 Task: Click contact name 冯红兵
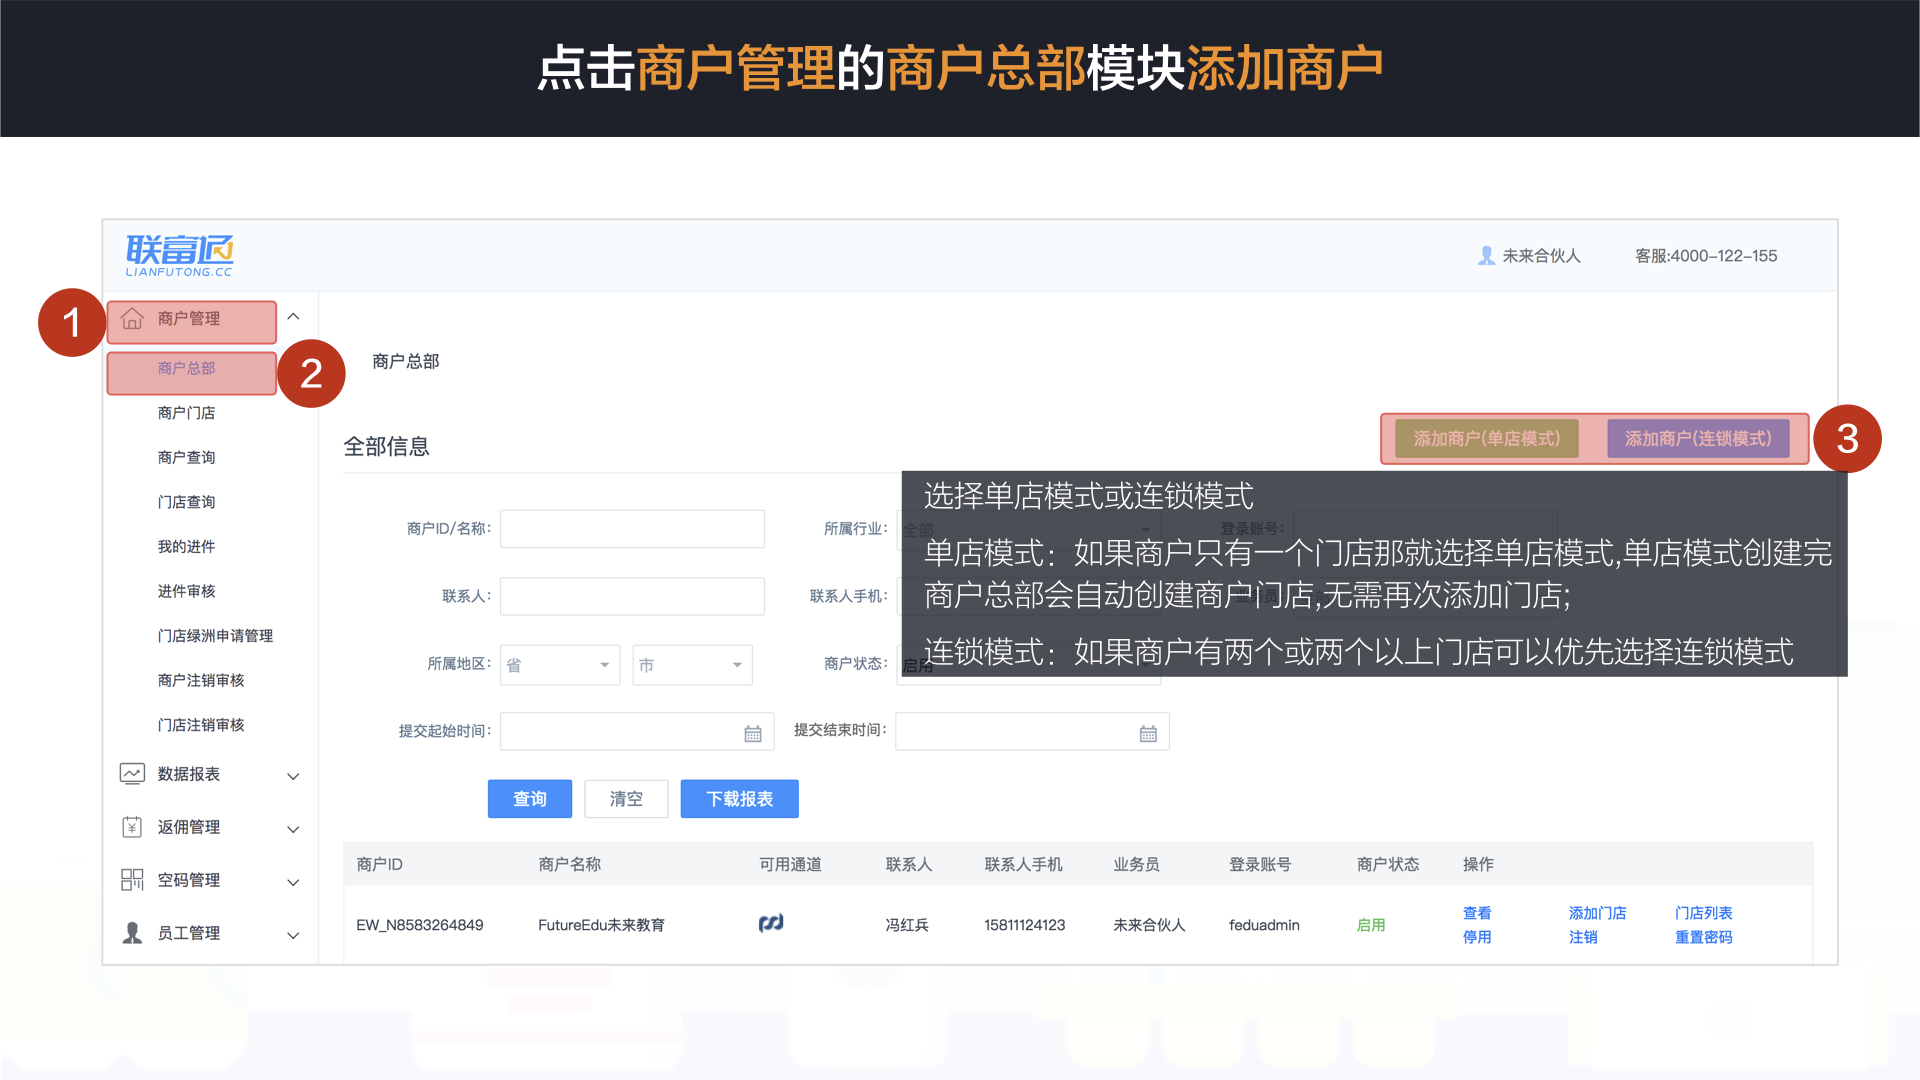click(x=907, y=925)
